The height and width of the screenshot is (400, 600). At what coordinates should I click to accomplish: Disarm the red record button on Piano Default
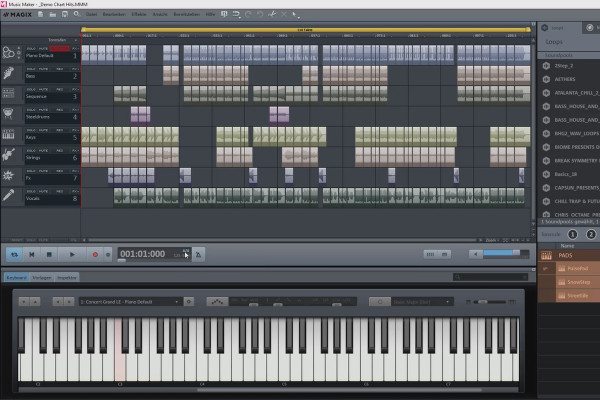click(x=60, y=49)
